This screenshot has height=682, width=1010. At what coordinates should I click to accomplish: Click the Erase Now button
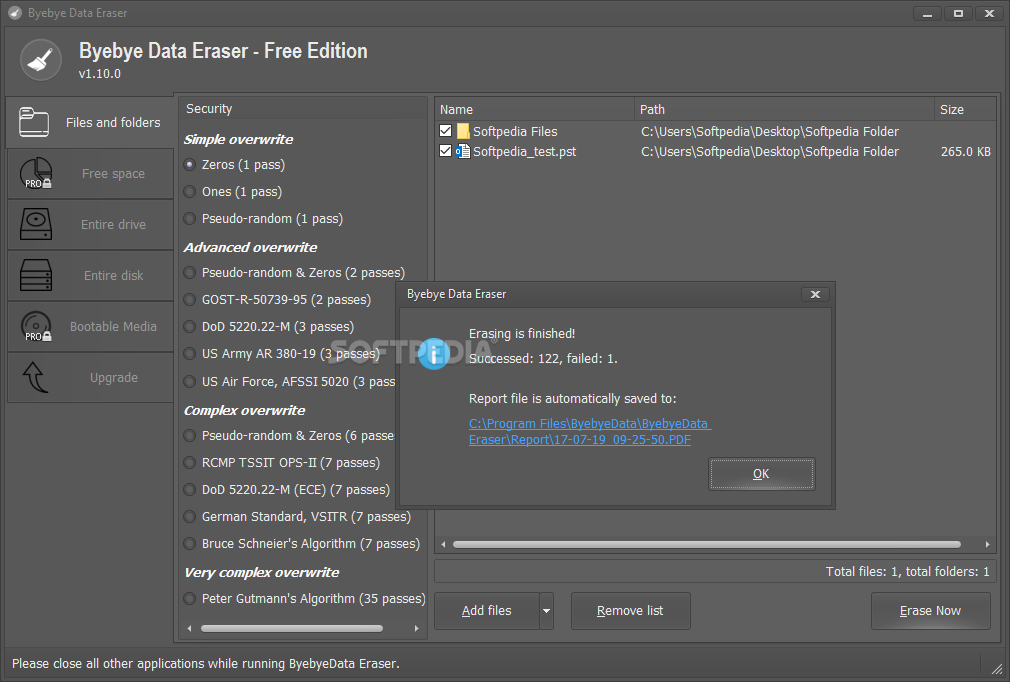930,611
